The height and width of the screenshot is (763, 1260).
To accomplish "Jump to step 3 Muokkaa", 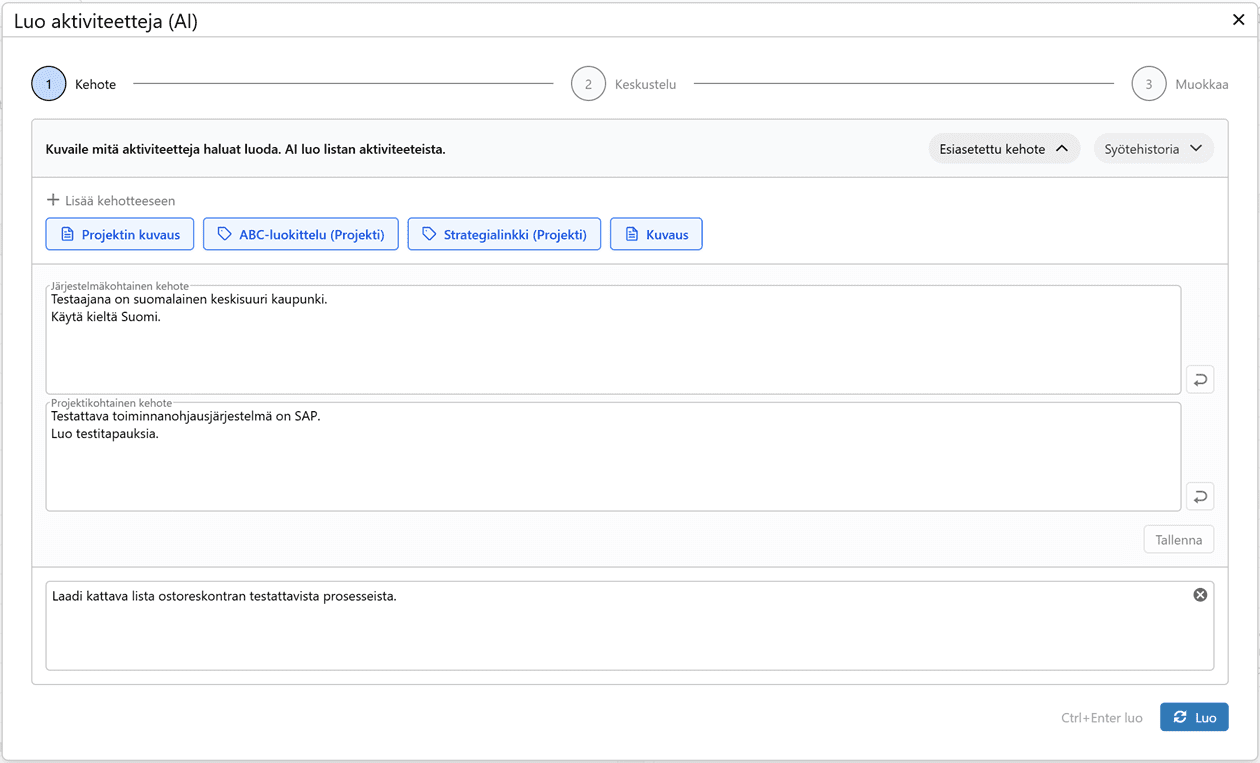I will tap(1149, 84).
